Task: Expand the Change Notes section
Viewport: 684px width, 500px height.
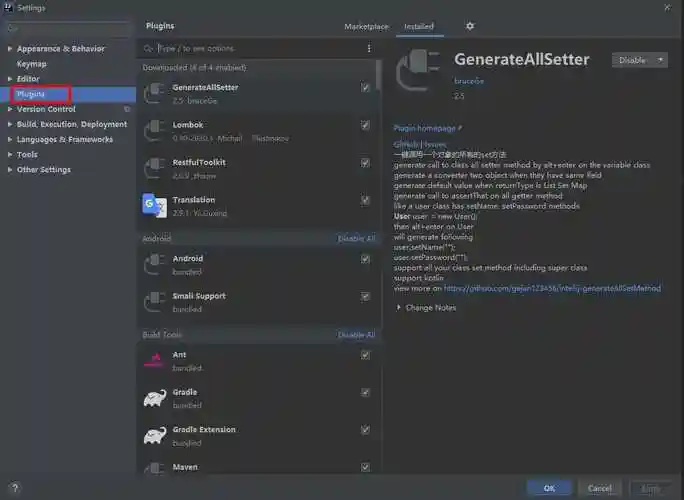Action: (430, 307)
